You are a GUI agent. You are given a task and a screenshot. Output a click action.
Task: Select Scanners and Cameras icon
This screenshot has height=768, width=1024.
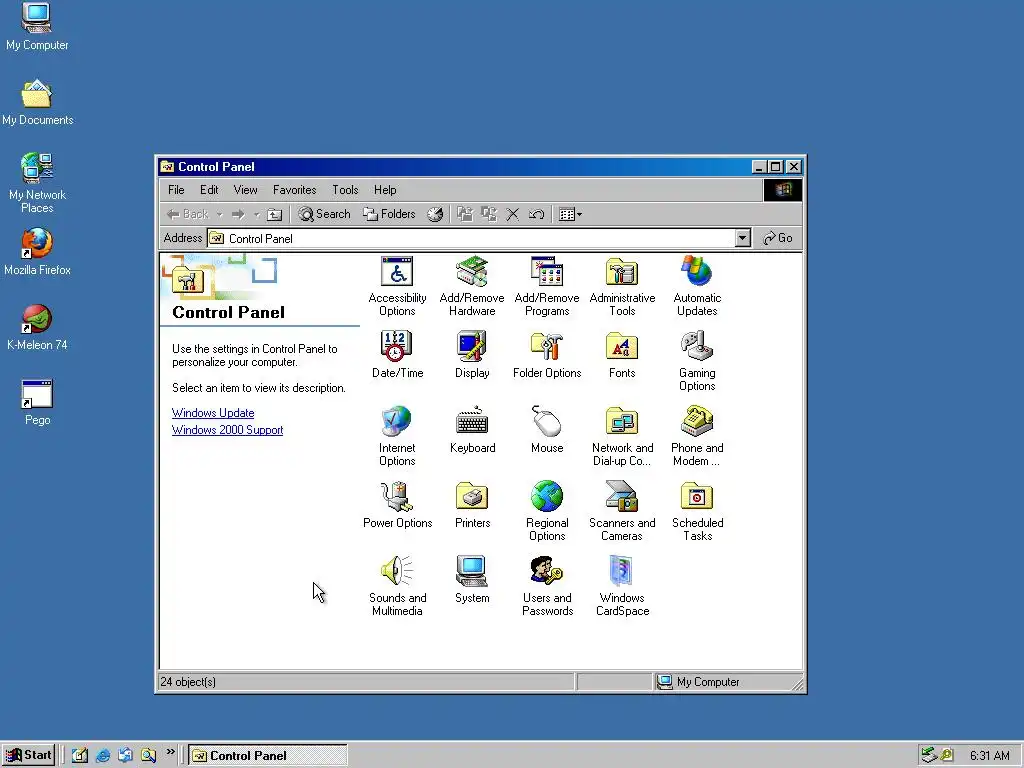tap(622, 511)
